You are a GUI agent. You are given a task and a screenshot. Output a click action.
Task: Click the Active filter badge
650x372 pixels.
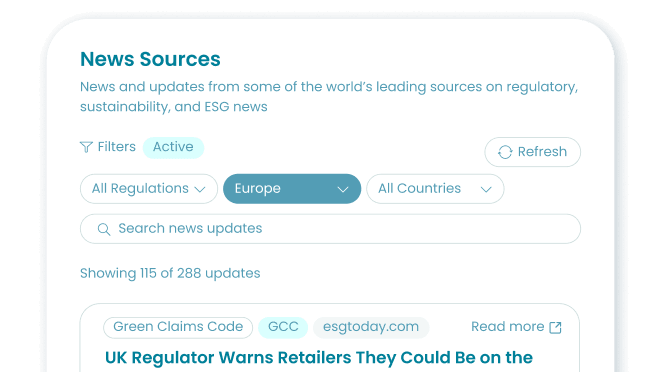pyautogui.click(x=173, y=147)
